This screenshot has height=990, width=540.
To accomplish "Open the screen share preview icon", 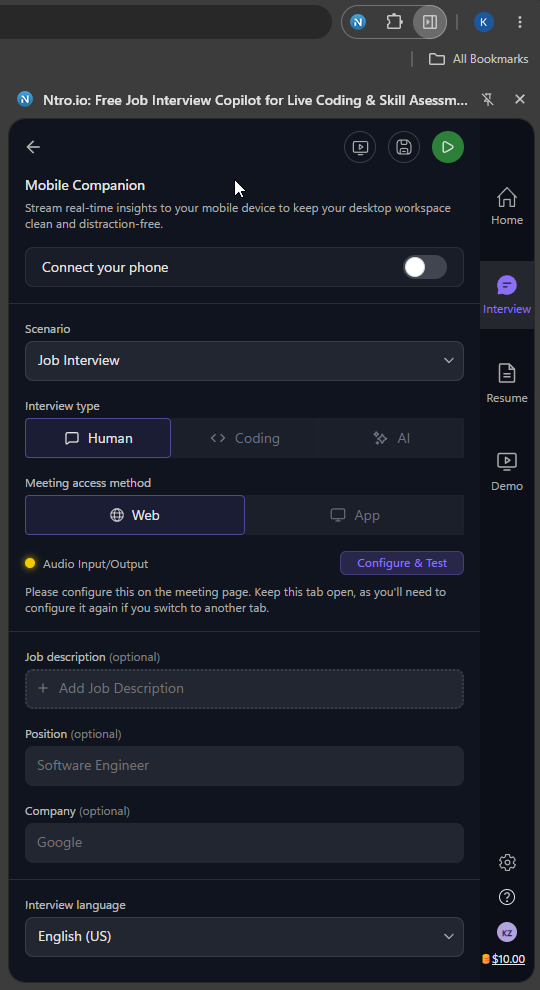I will 360,147.
